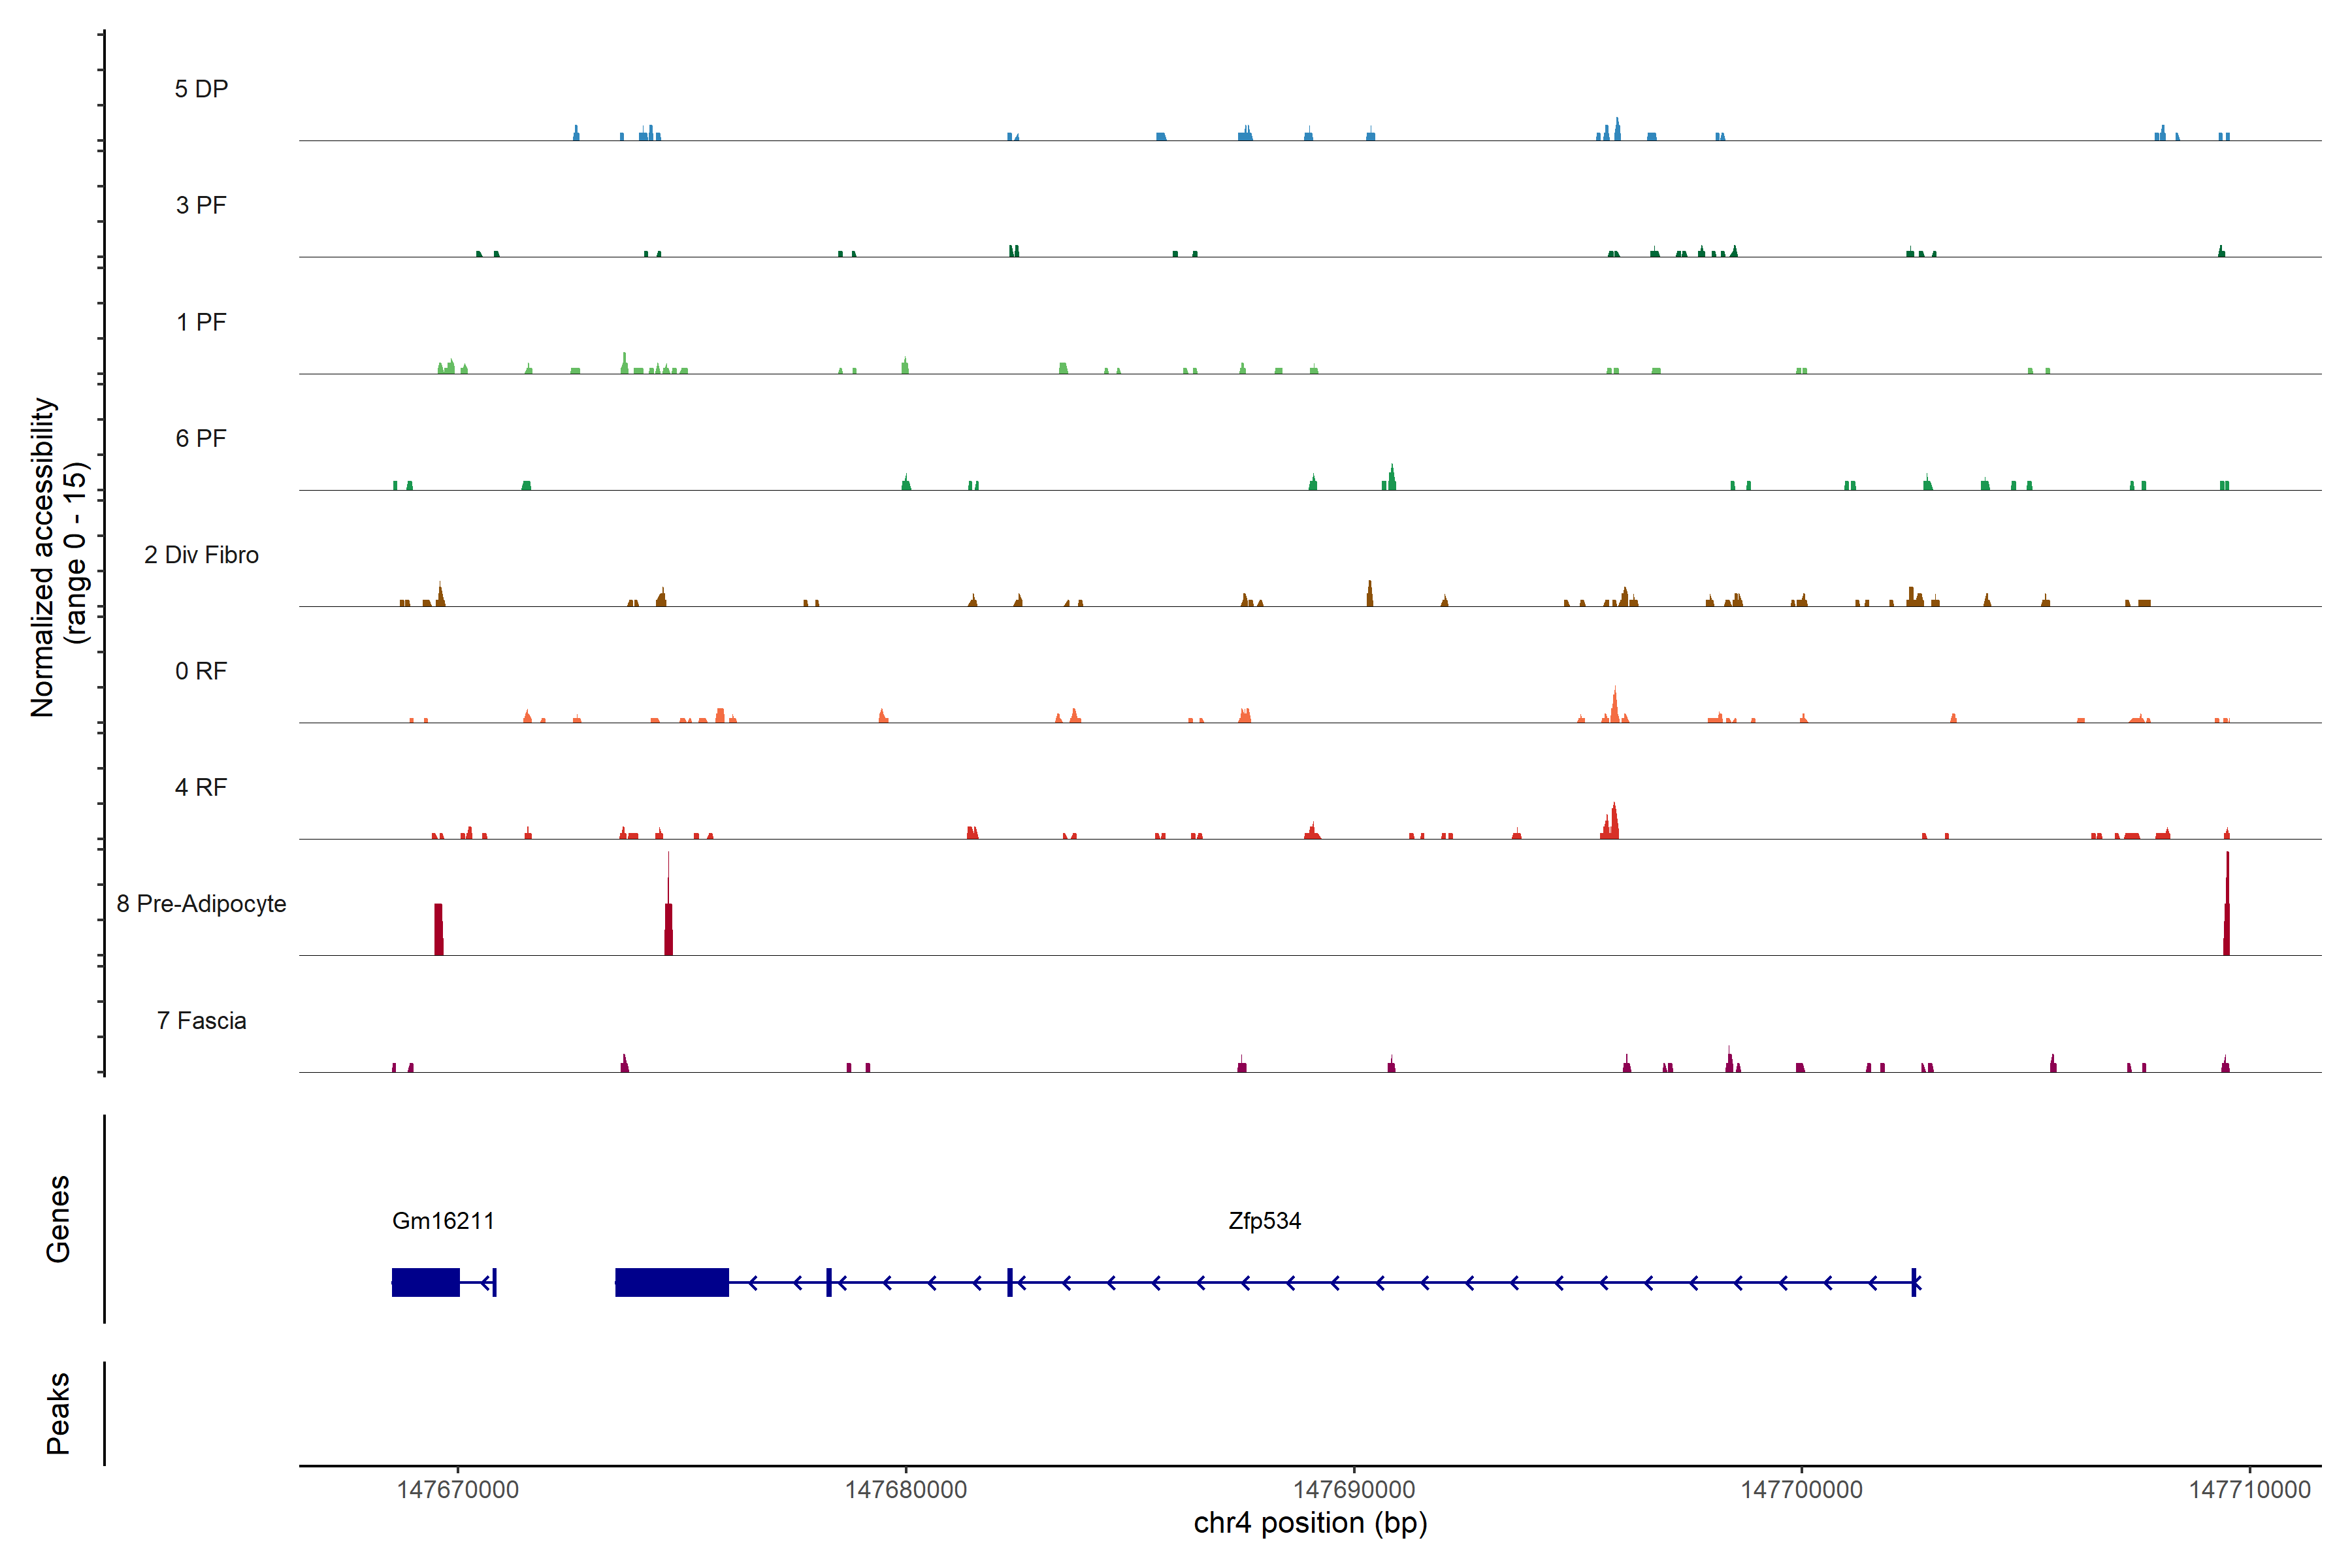This screenshot has height=1568, width=2352.
Task: Select the 2 Div Fibro label
Action: (x=201, y=555)
